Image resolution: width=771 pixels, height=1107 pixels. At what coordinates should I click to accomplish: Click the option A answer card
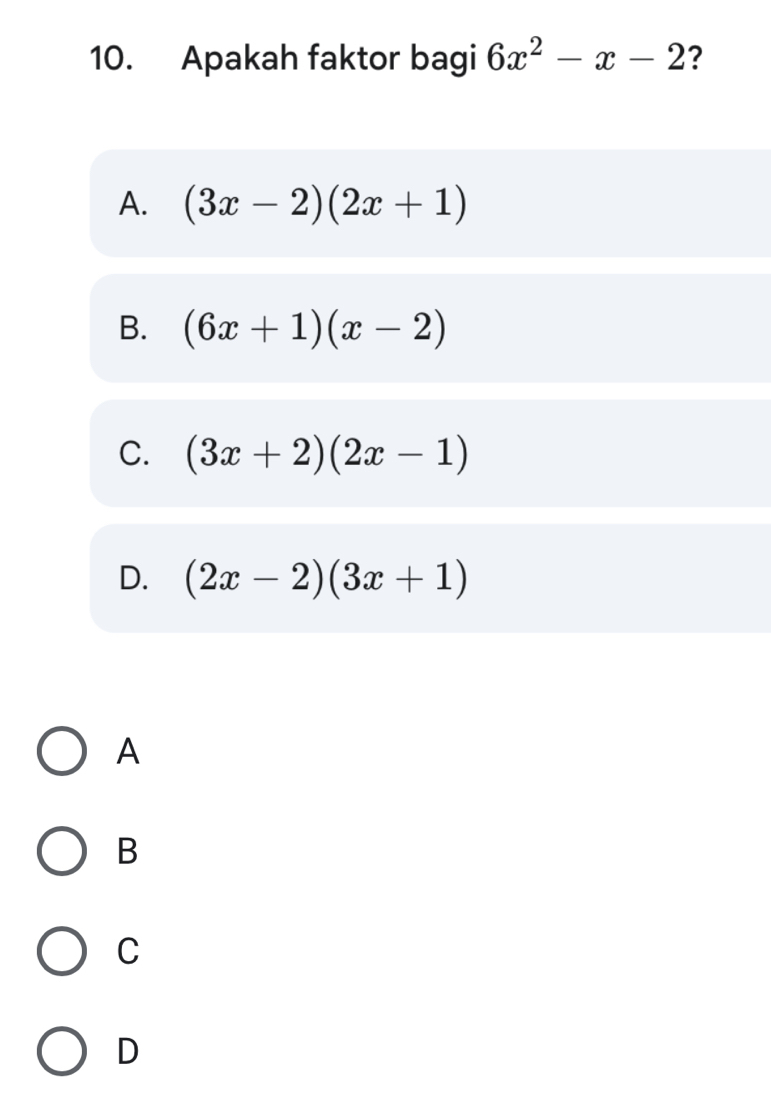(x=400, y=204)
